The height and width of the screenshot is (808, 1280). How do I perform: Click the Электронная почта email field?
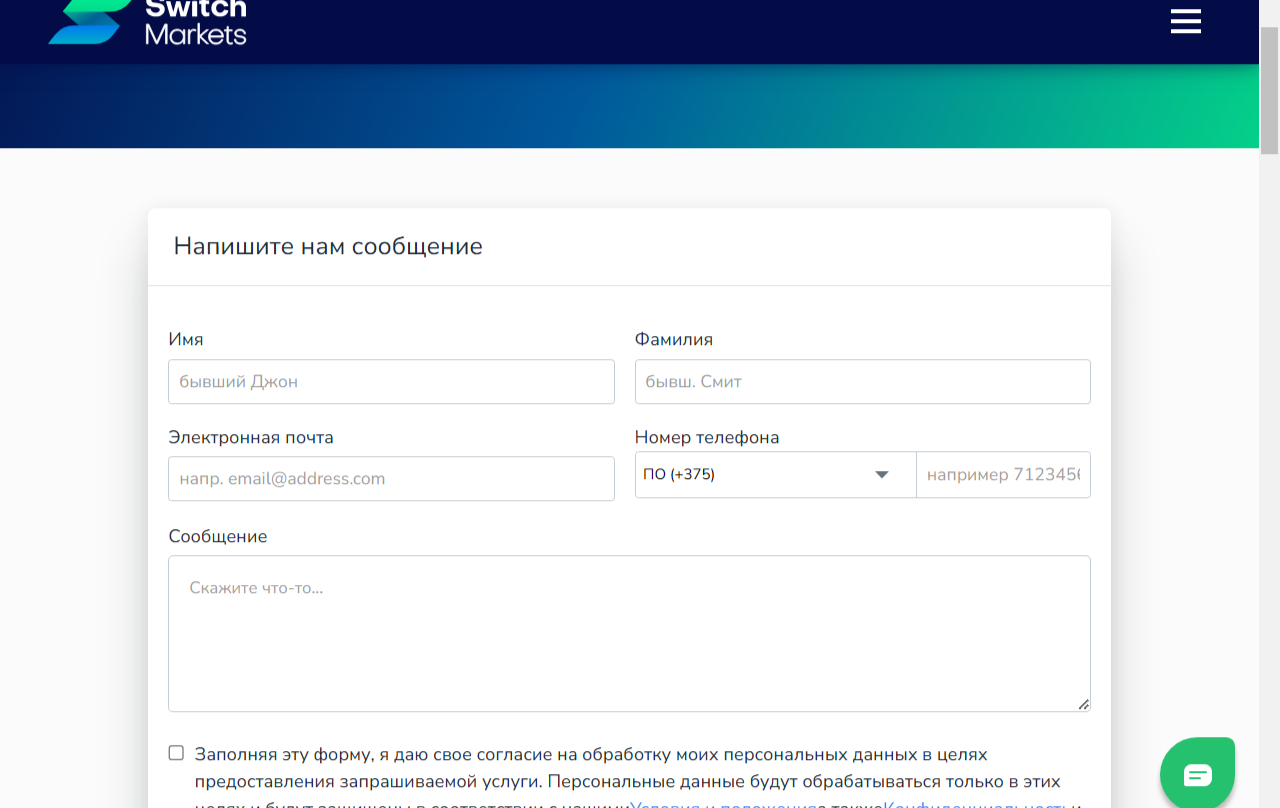(x=391, y=479)
